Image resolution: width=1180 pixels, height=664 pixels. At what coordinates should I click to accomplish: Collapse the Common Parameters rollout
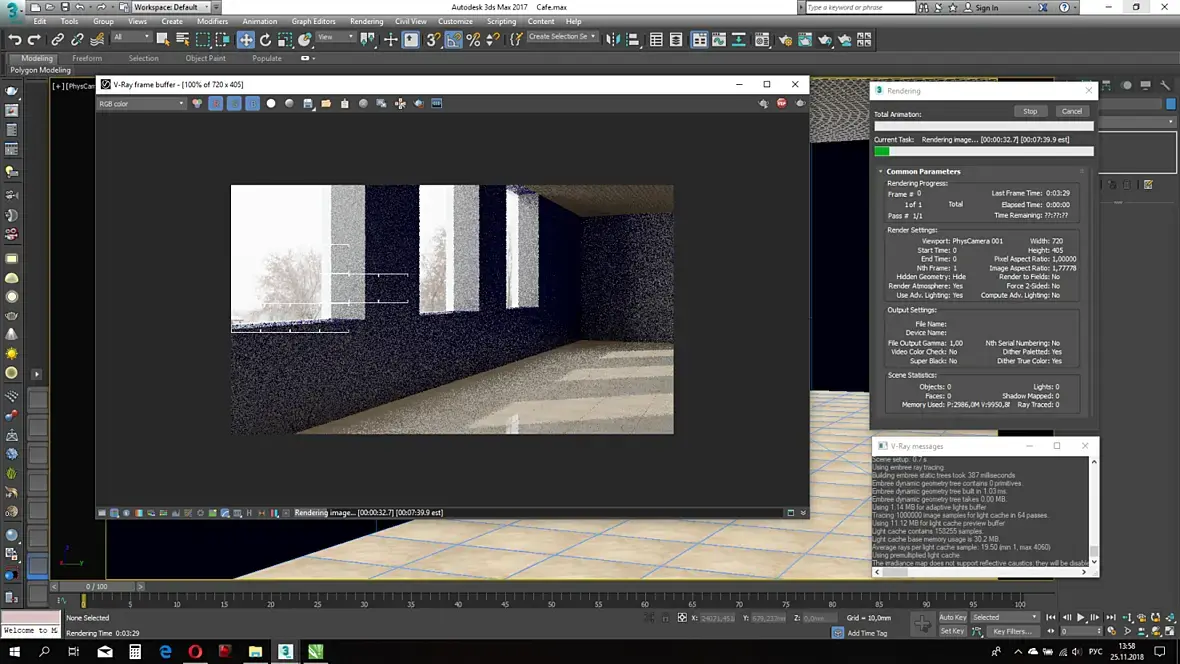[922, 171]
